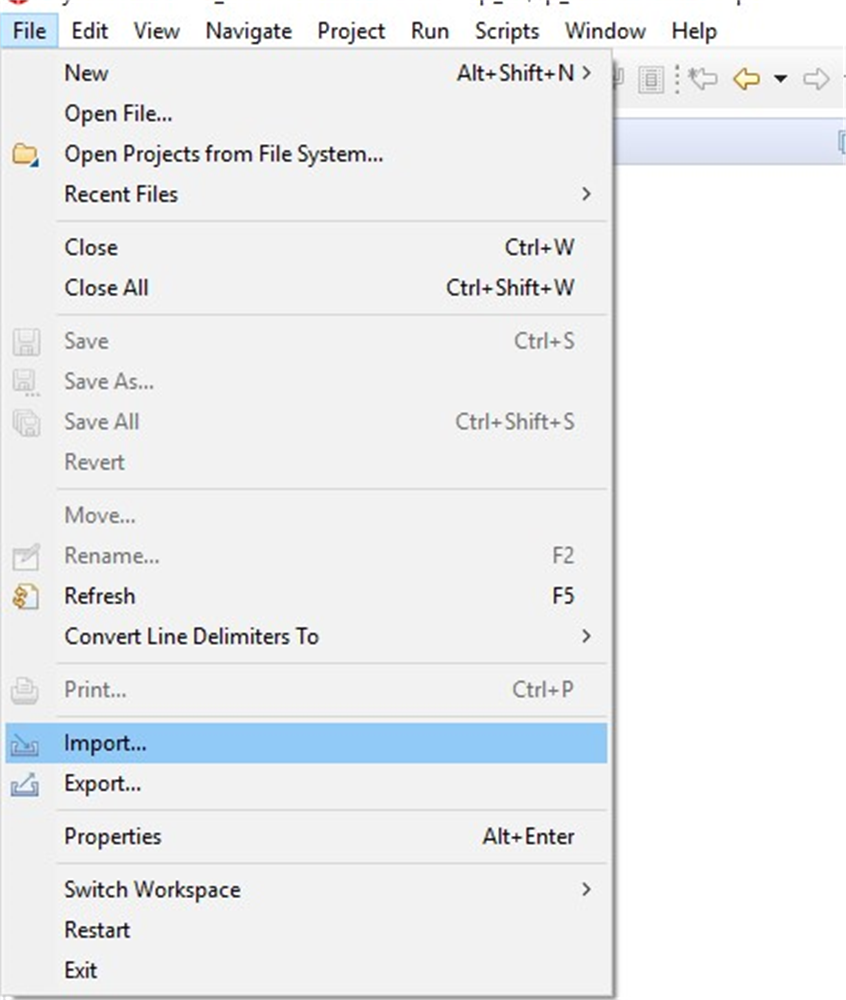The height and width of the screenshot is (1000, 846).
Task: Expand Convert Line Delimiters To submenu
Action: 587,636
